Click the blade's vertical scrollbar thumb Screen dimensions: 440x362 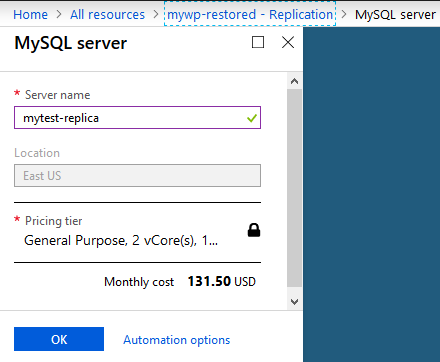pyautogui.click(x=294, y=188)
